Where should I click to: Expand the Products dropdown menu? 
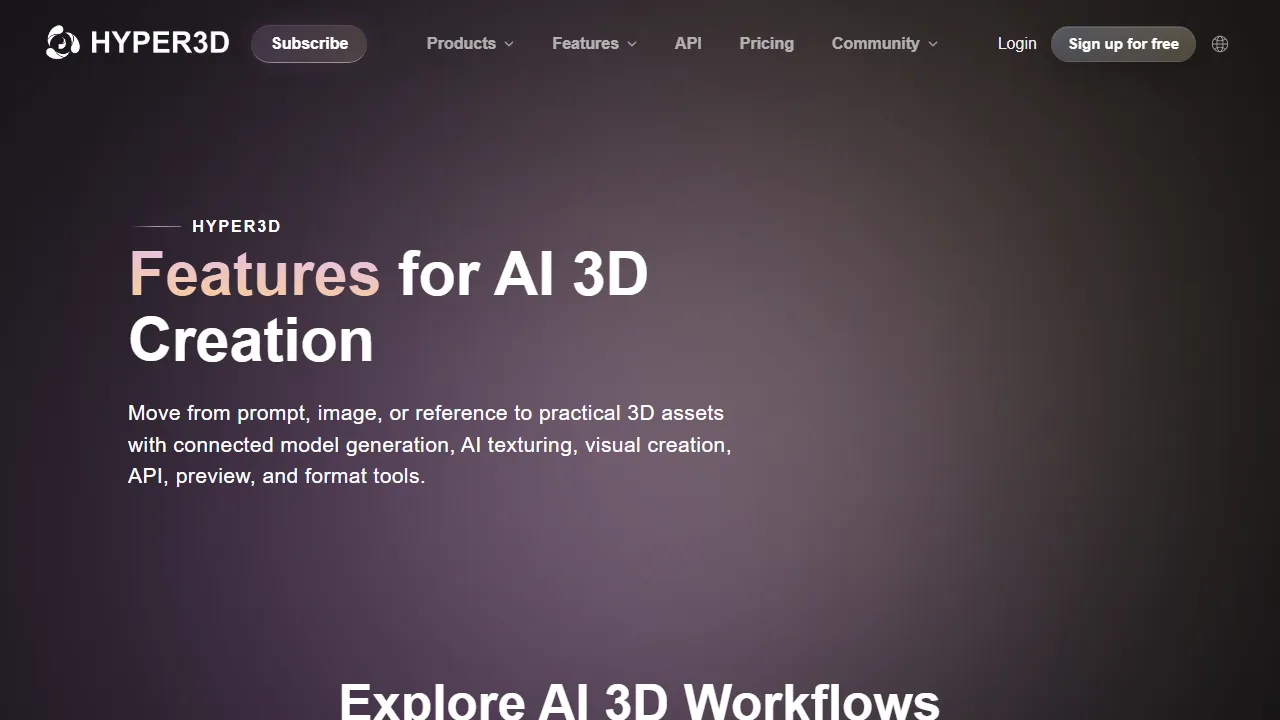pos(470,44)
